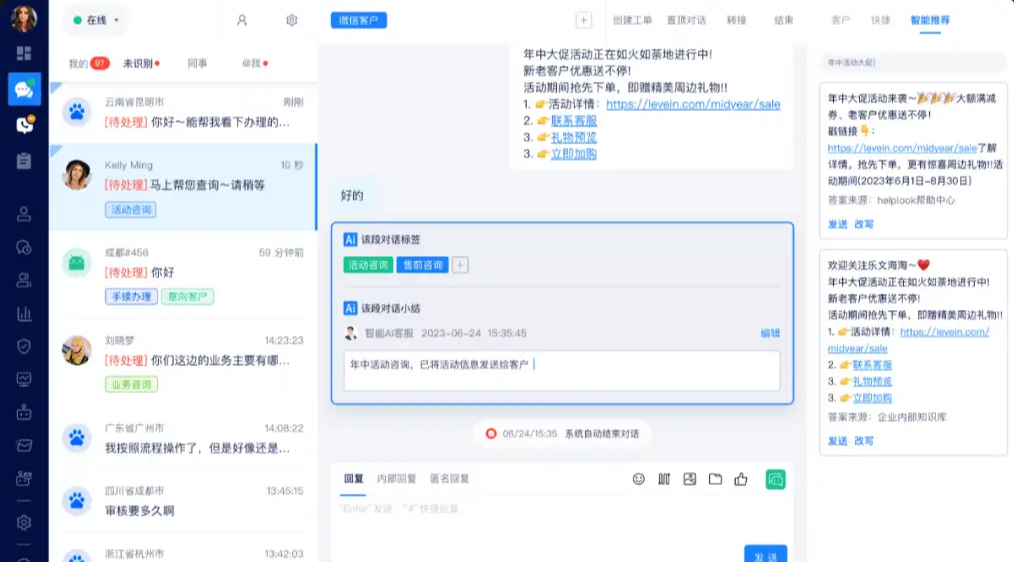Open the robot bot icon in sidebar

pos(24,413)
